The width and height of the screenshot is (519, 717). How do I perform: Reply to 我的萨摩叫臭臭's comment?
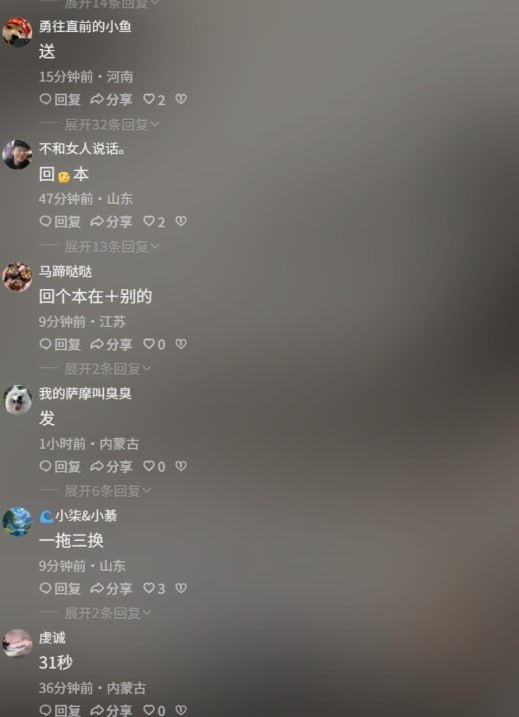pyautogui.click(x=60, y=466)
